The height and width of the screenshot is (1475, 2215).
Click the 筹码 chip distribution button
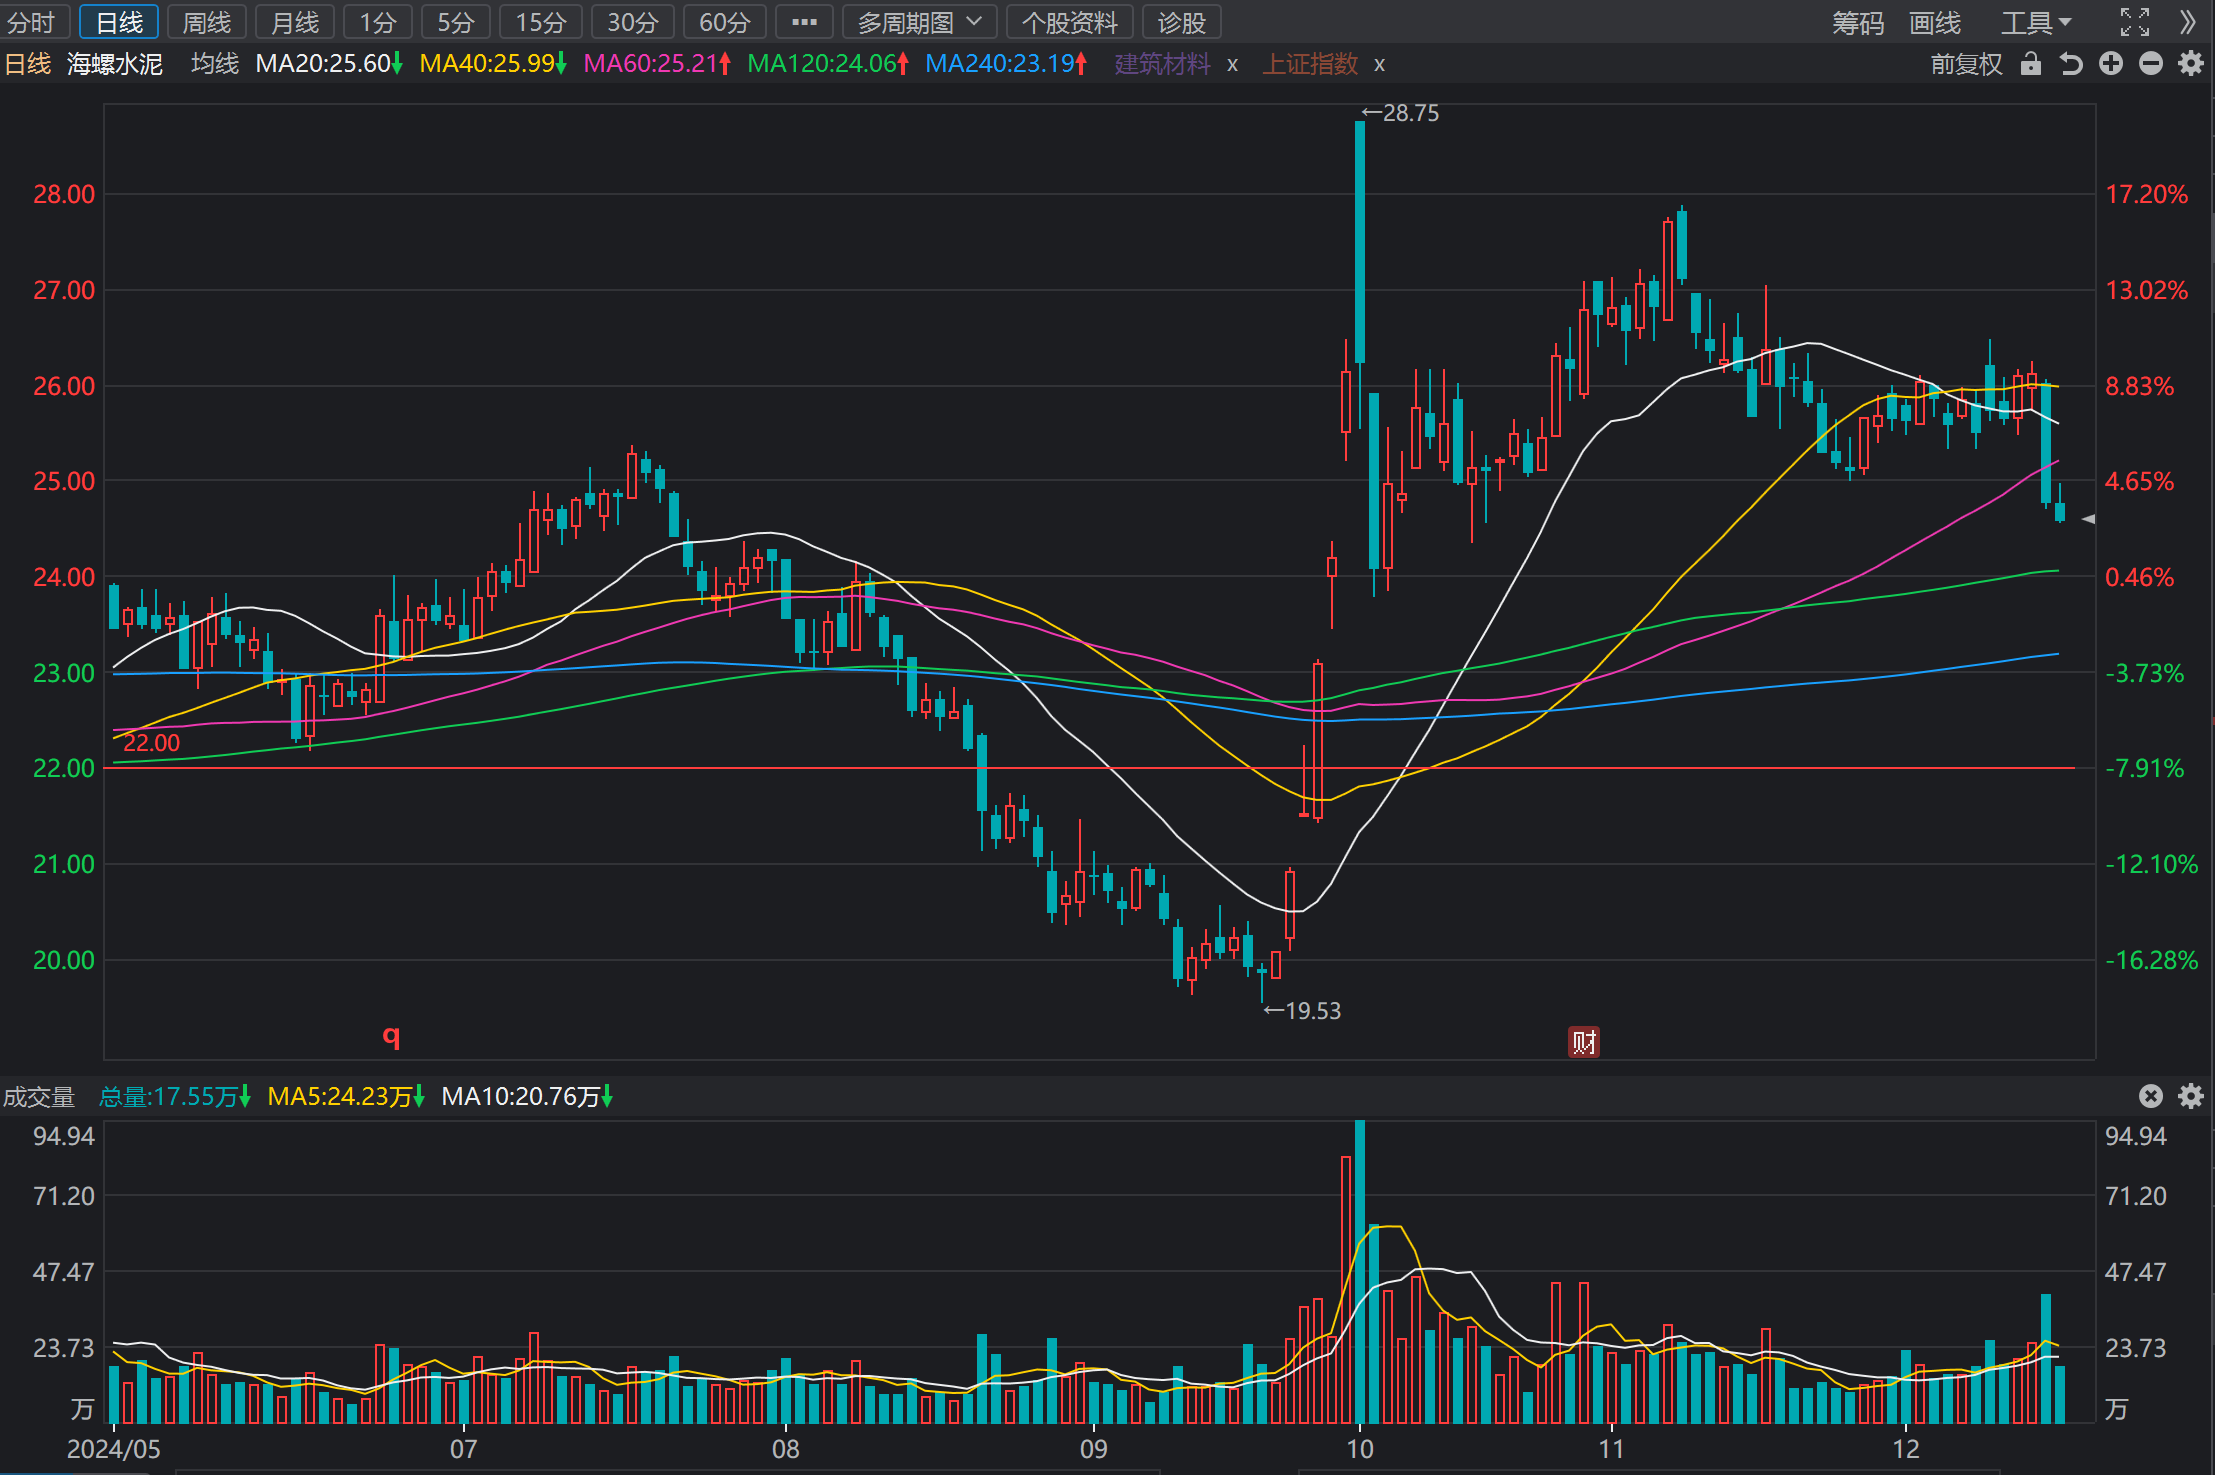[x=1858, y=22]
